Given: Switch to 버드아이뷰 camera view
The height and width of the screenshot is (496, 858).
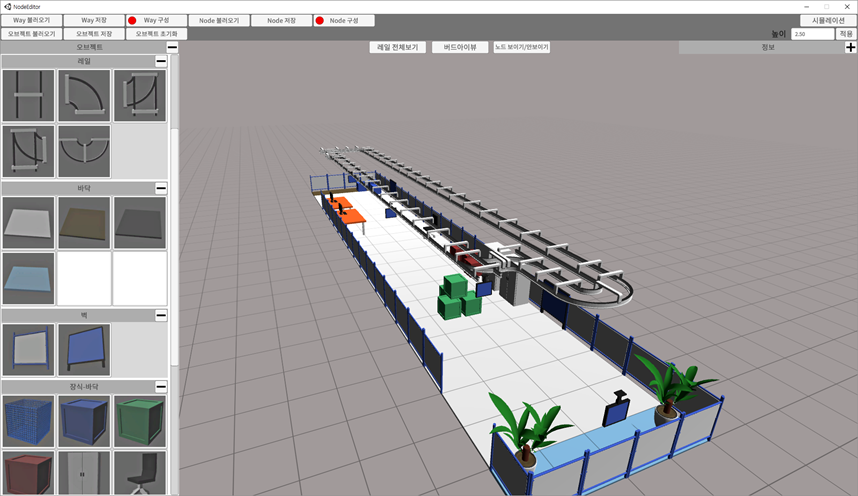Looking at the screenshot, I should 460,48.
